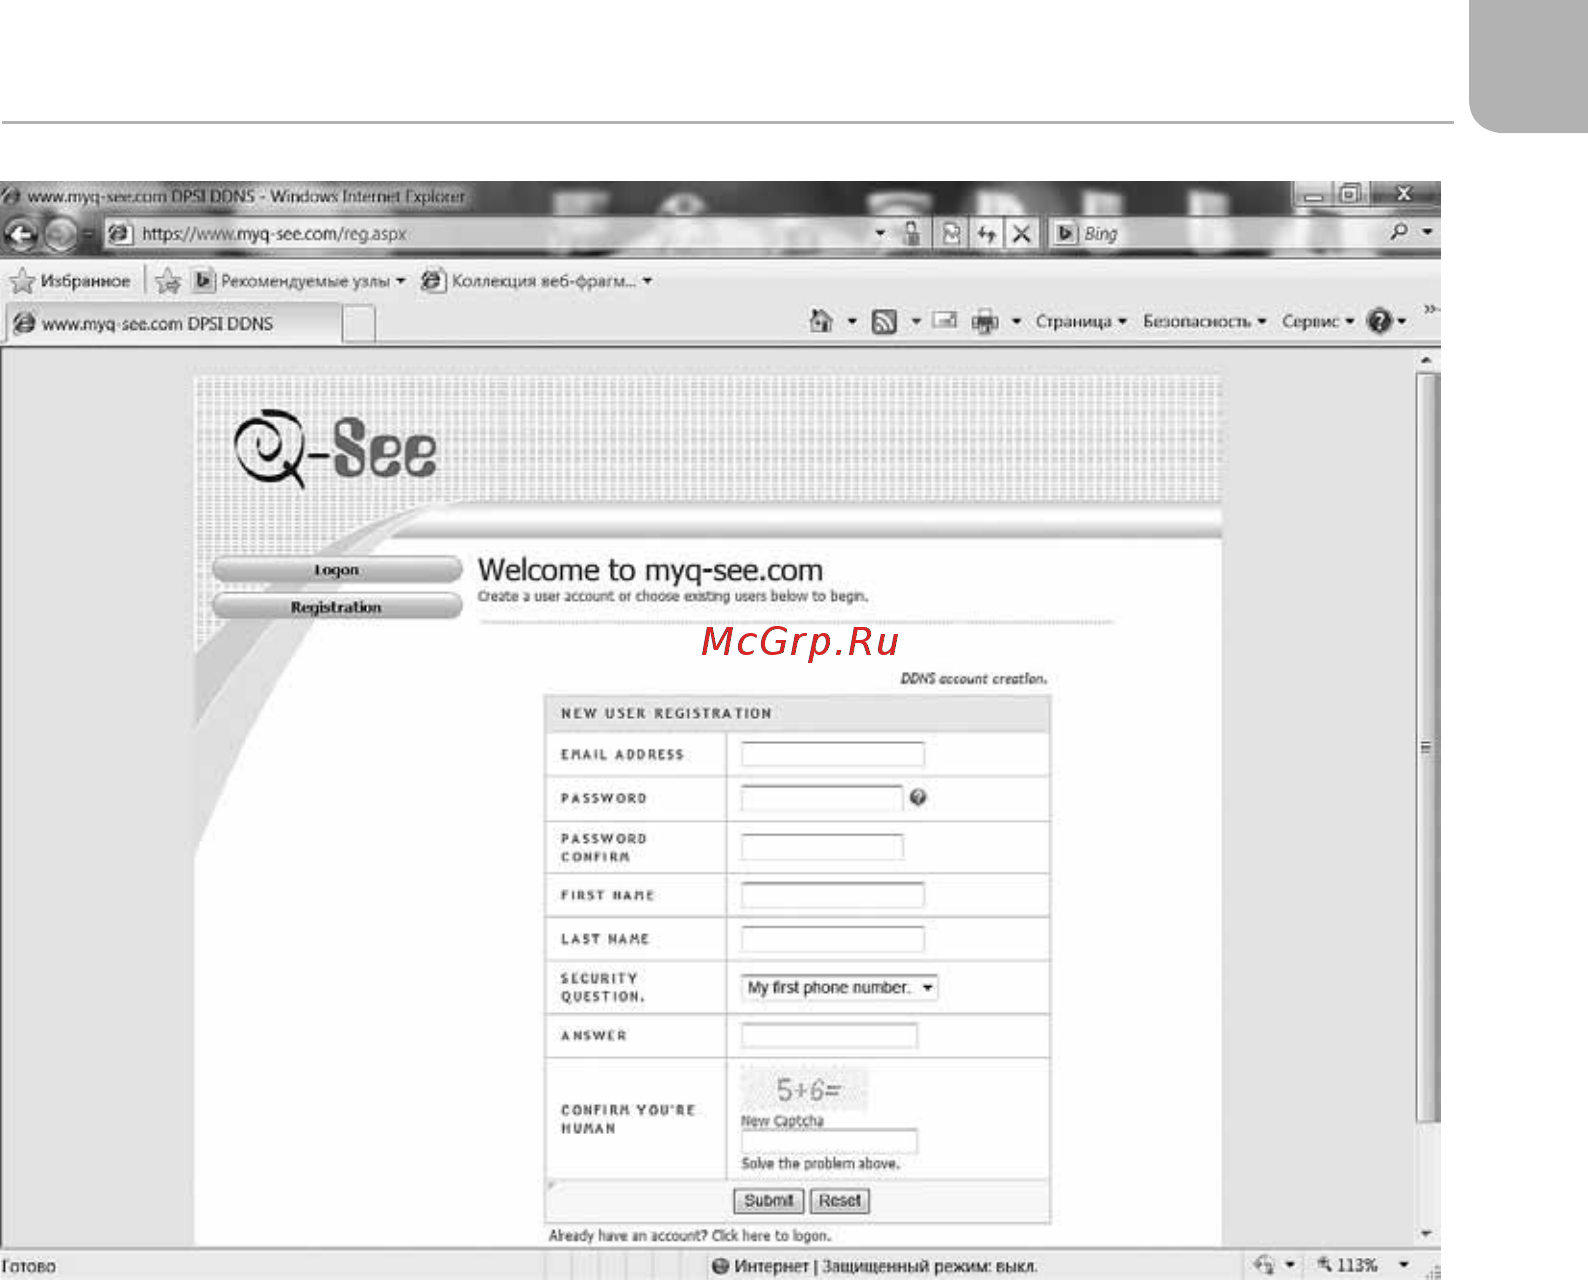Viewport: 1588px width, 1280px height.
Task: Click the Add to Favorites bar icon
Action: coord(168,281)
